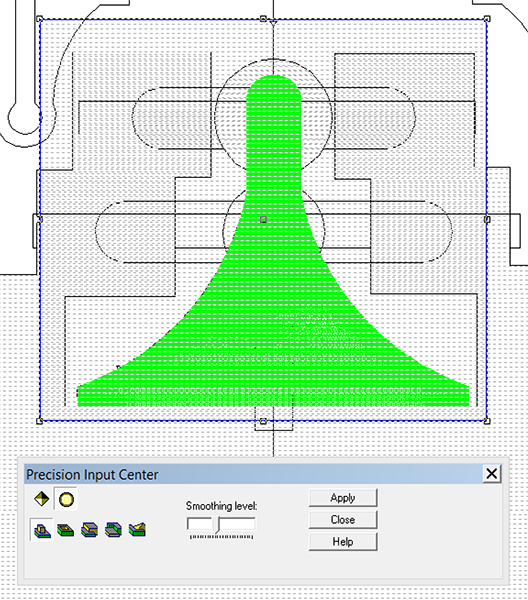Select the diamond-shaped profile icon
The image size is (528, 600).
[42, 499]
